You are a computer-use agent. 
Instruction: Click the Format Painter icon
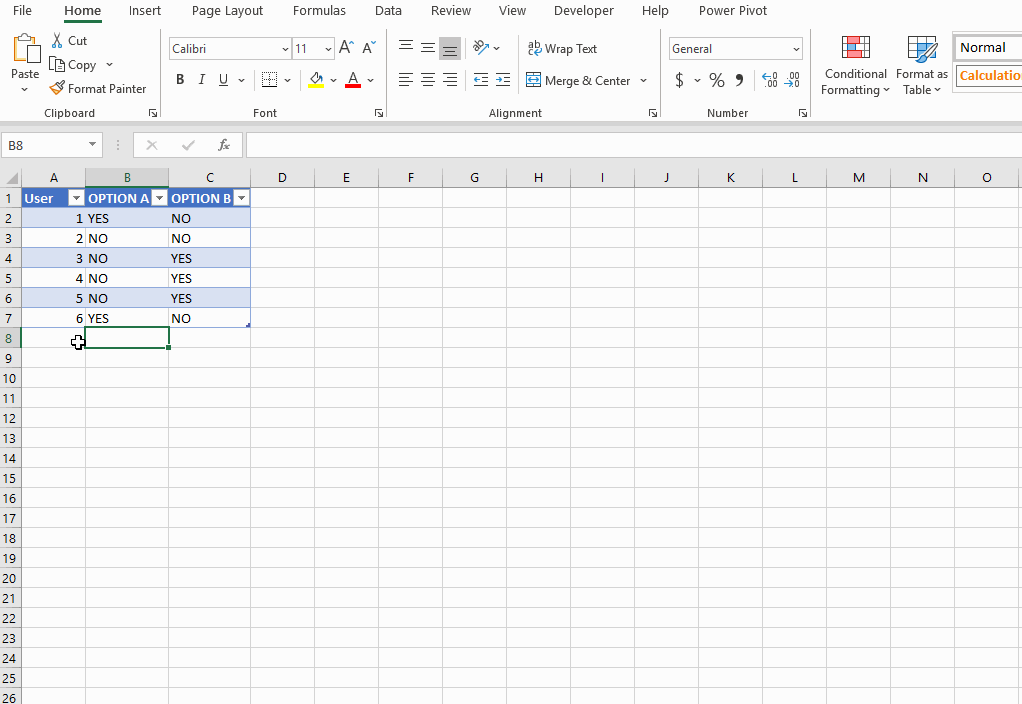click(57, 88)
